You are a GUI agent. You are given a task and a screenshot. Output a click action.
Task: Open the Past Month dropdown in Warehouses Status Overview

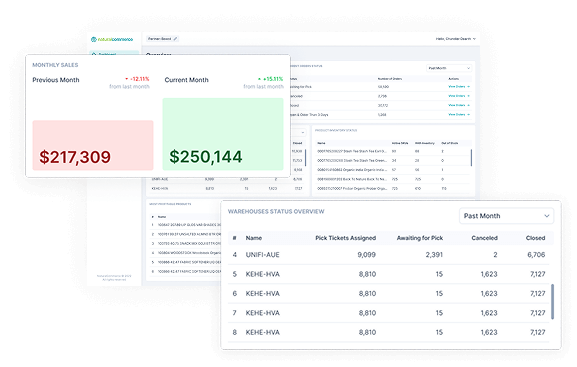tap(506, 216)
